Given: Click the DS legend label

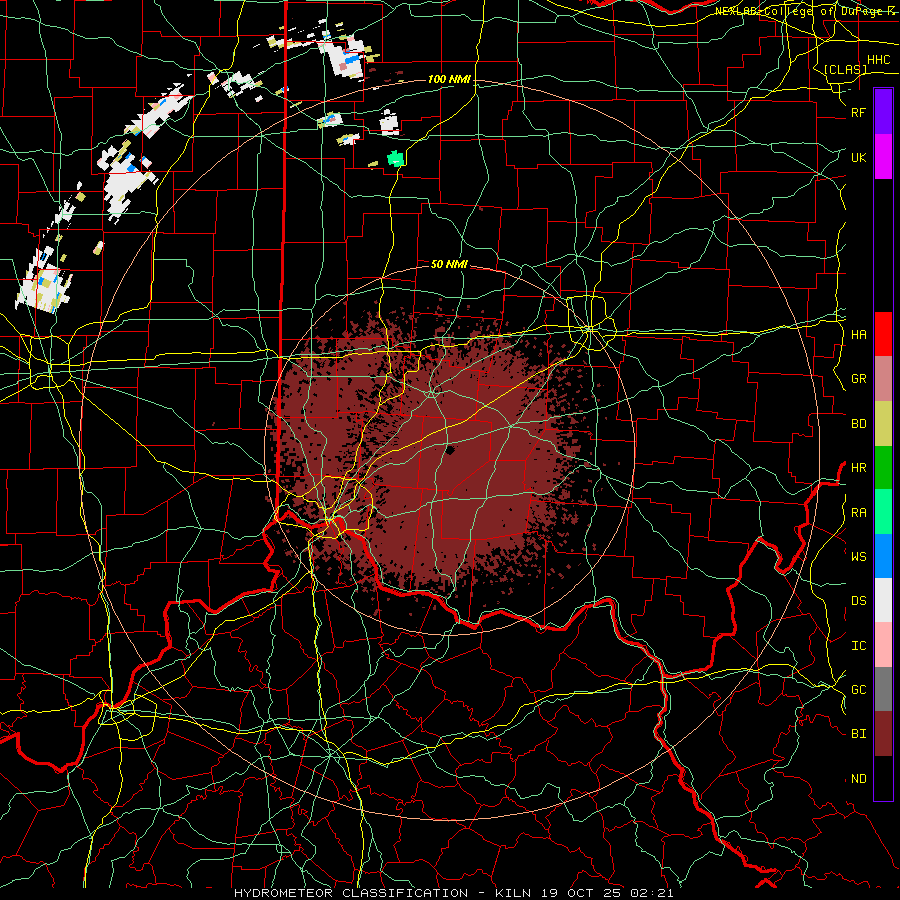Looking at the screenshot, I should pyautogui.click(x=859, y=601).
